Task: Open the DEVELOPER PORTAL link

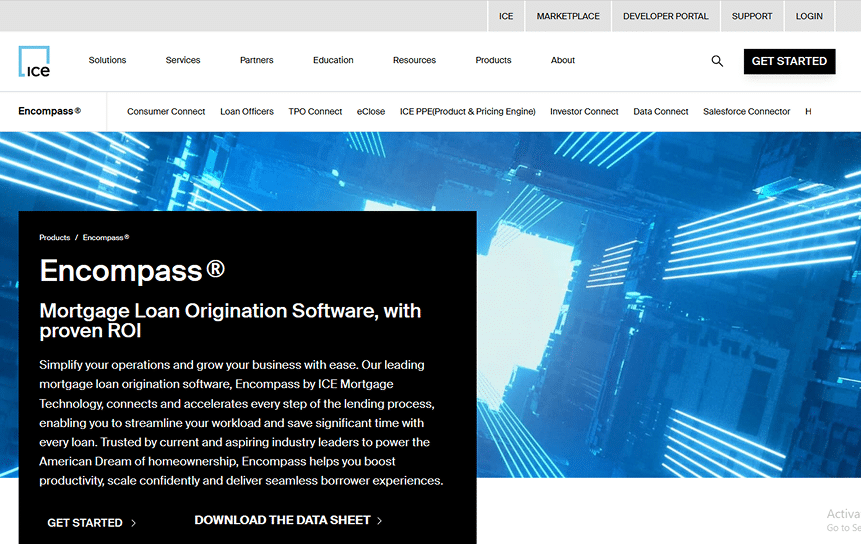Action: pyautogui.click(x=666, y=16)
